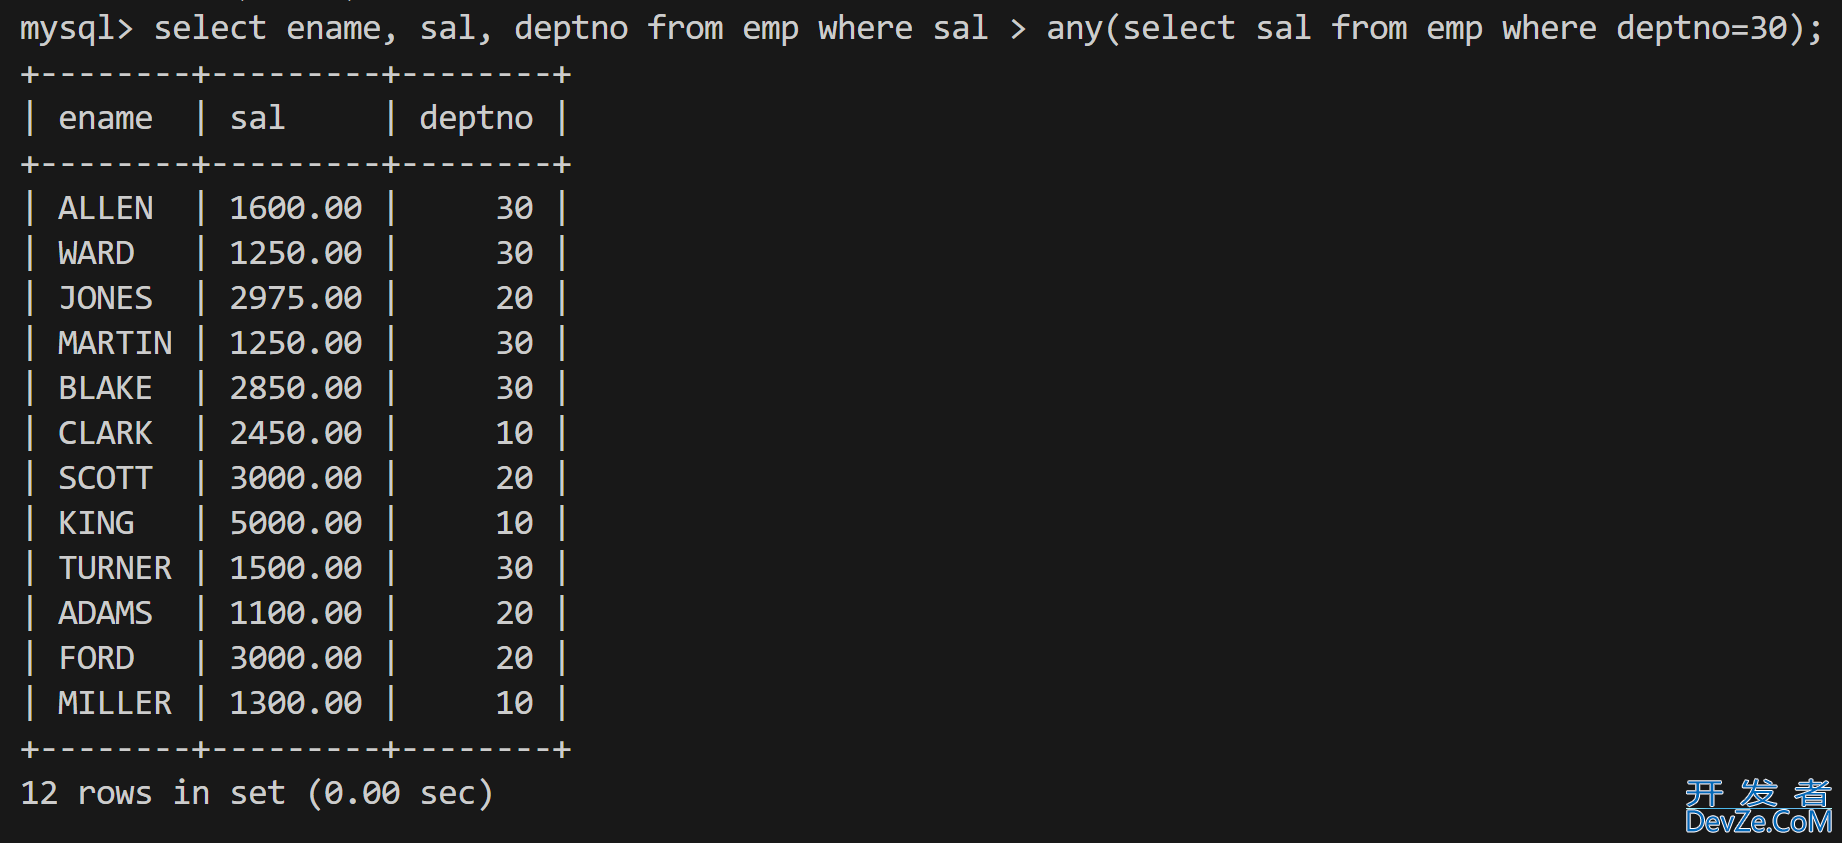This screenshot has width=1842, height=843.
Task: Select the KING name cell
Action: (x=96, y=523)
